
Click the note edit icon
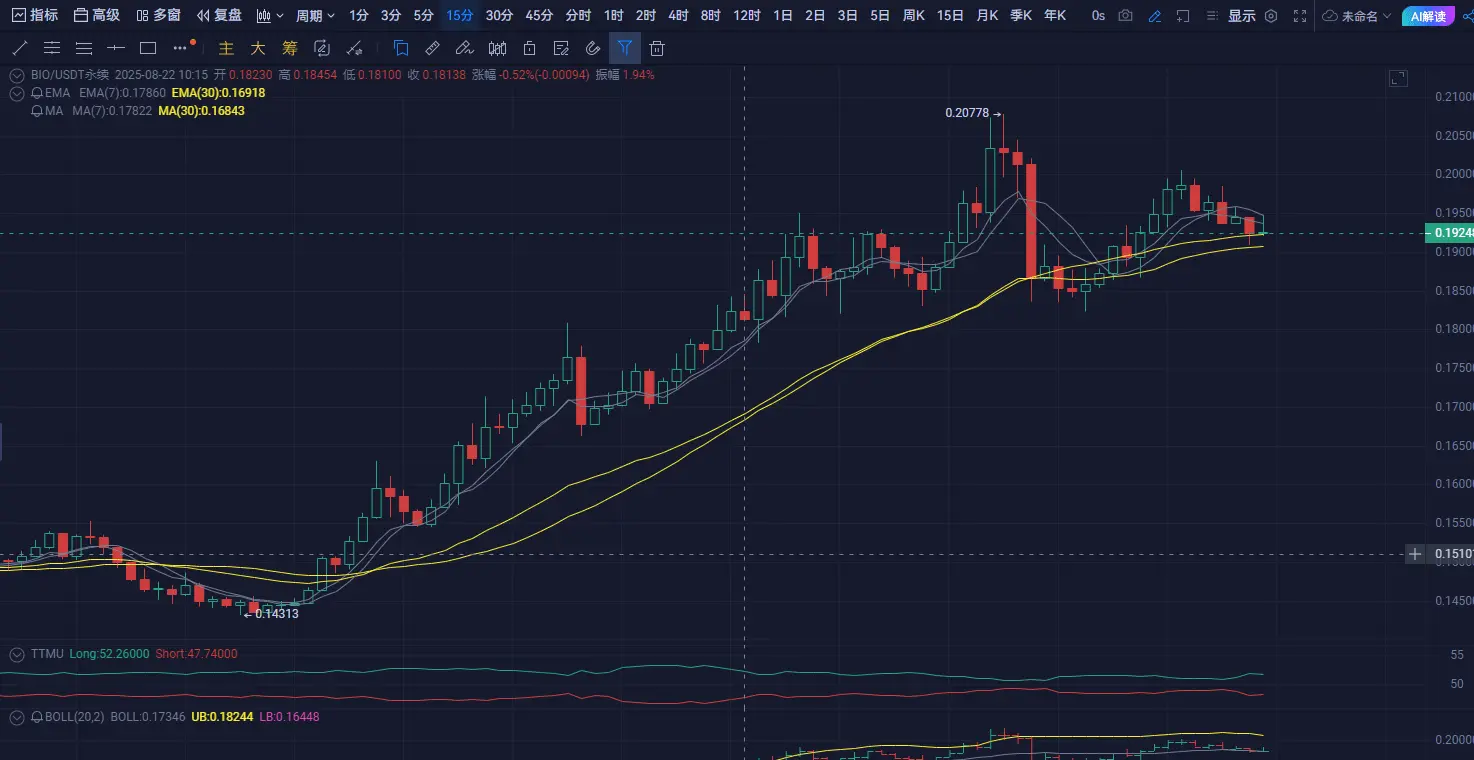561,48
